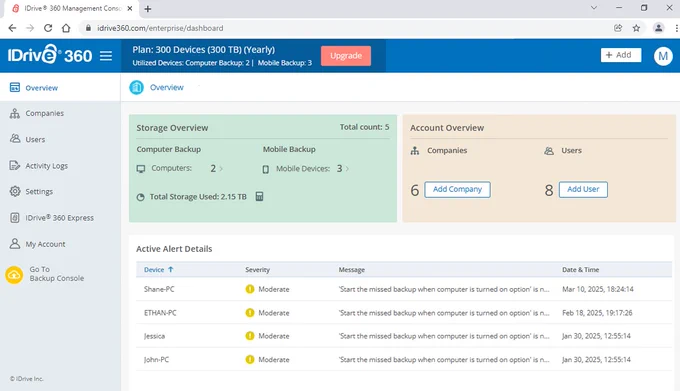Click Mar 10, 2025, 18:24:14 timestamp
This screenshot has width=680, height=391.
coord(598,289)
